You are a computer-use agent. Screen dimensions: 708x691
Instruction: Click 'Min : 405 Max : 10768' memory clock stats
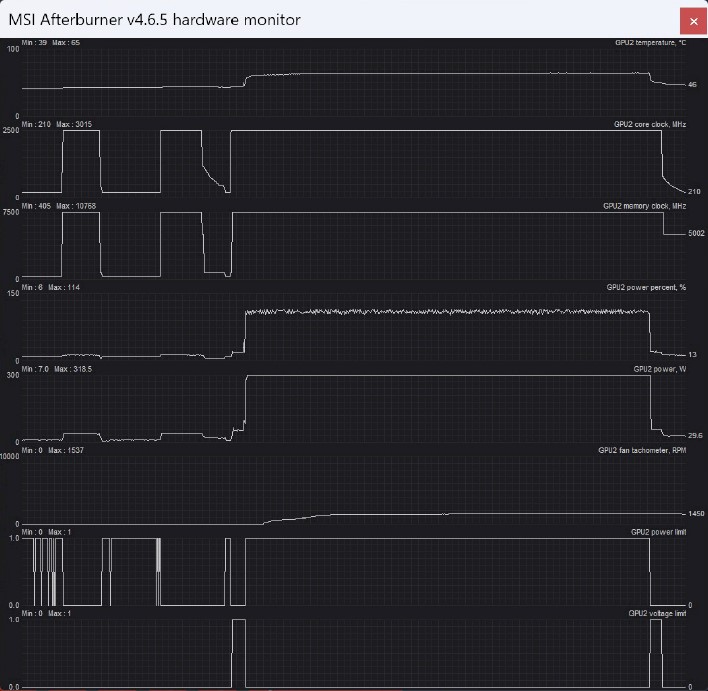pyautogui.click(x=59, y=206)
